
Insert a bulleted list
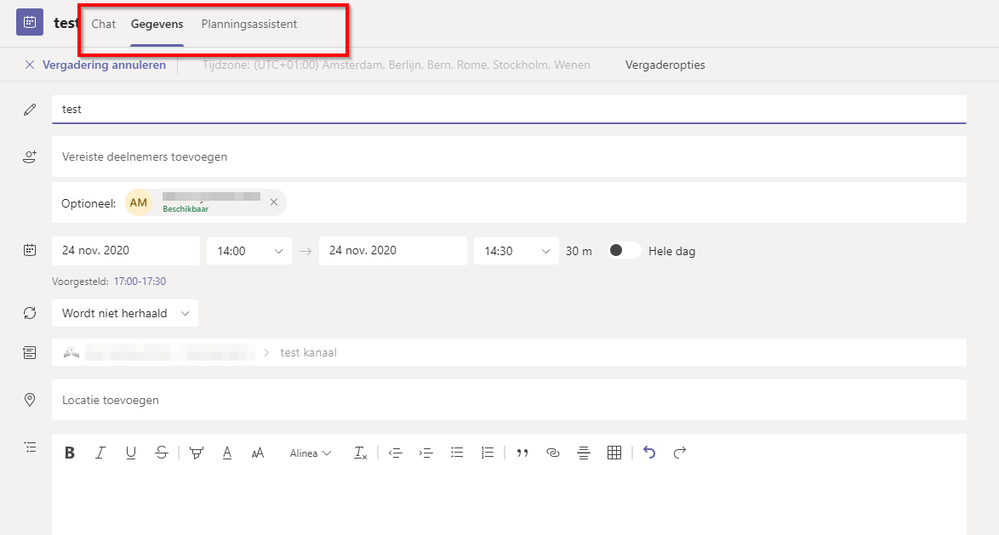coord(457,453)
